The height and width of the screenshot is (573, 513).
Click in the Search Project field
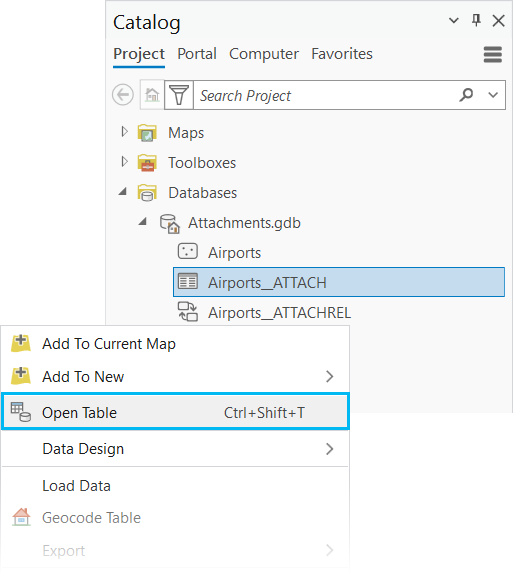click(x=325, y=95)
